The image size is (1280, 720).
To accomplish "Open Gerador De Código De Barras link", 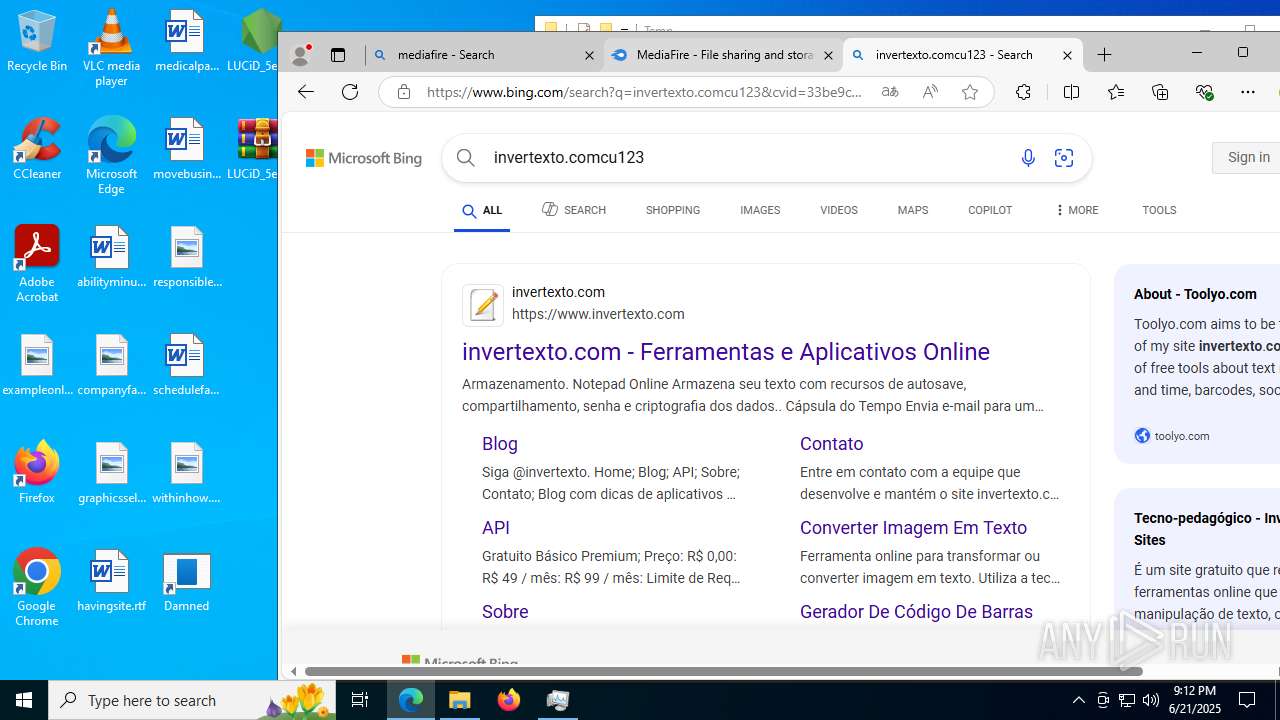I will [x=916, y=612].
